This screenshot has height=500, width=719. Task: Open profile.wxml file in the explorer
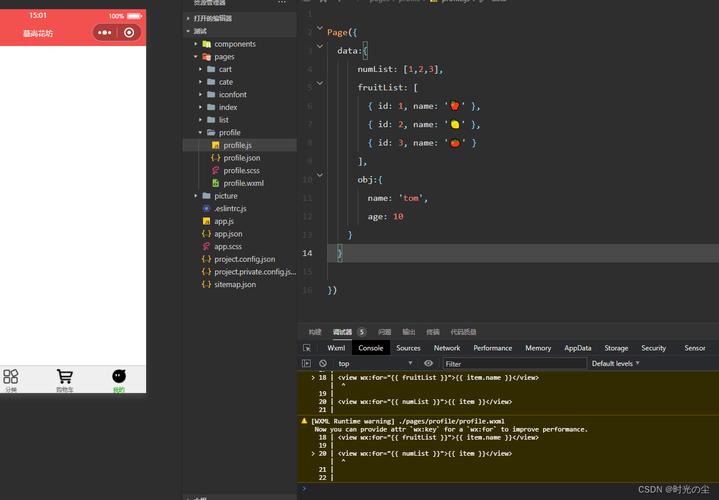[x=243, y=183]
